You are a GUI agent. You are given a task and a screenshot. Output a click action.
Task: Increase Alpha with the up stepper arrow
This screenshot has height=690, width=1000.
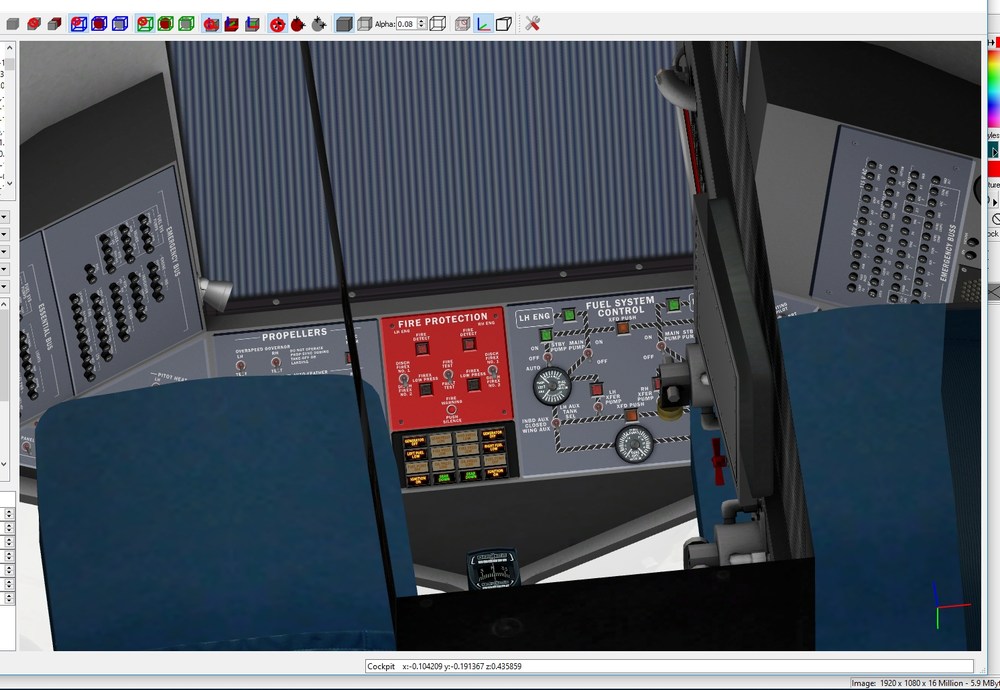(x=422, y=21)
